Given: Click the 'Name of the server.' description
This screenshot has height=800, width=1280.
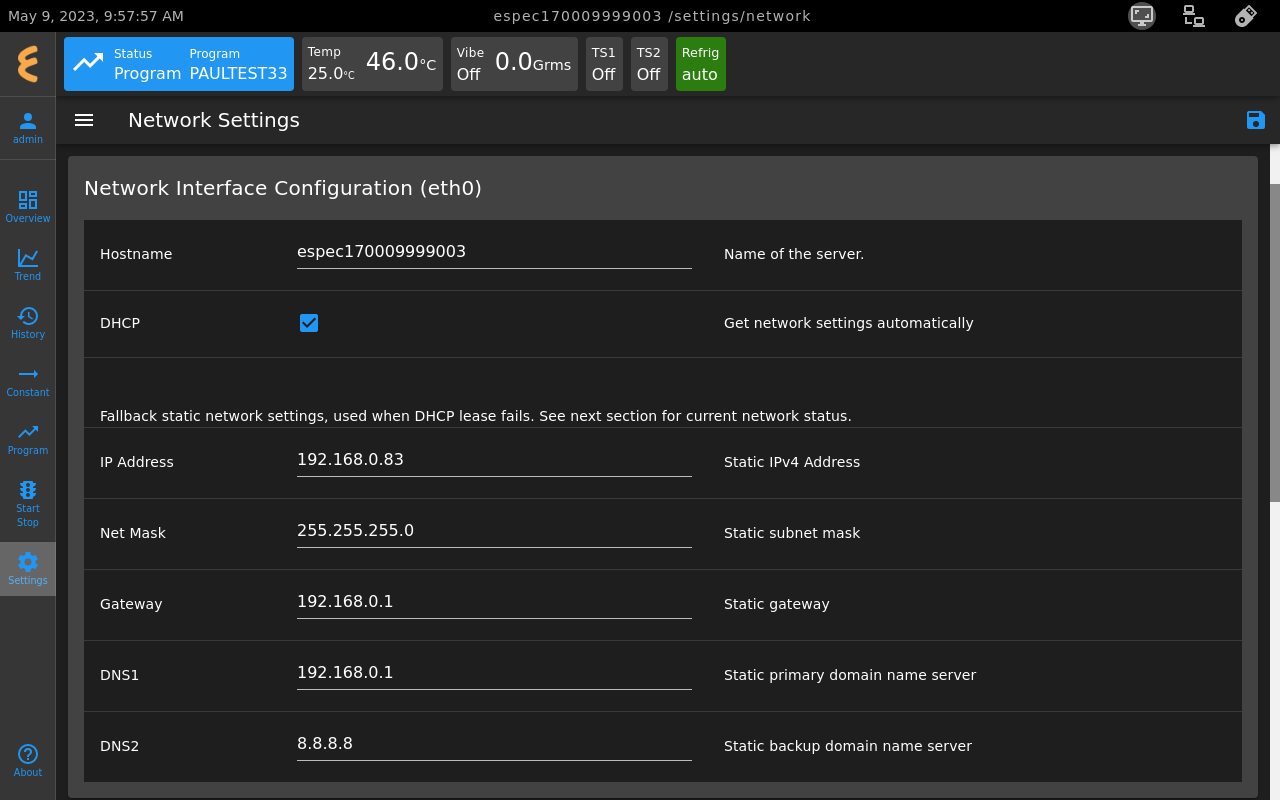Looking at the screenshot, I should pos(794,254).
